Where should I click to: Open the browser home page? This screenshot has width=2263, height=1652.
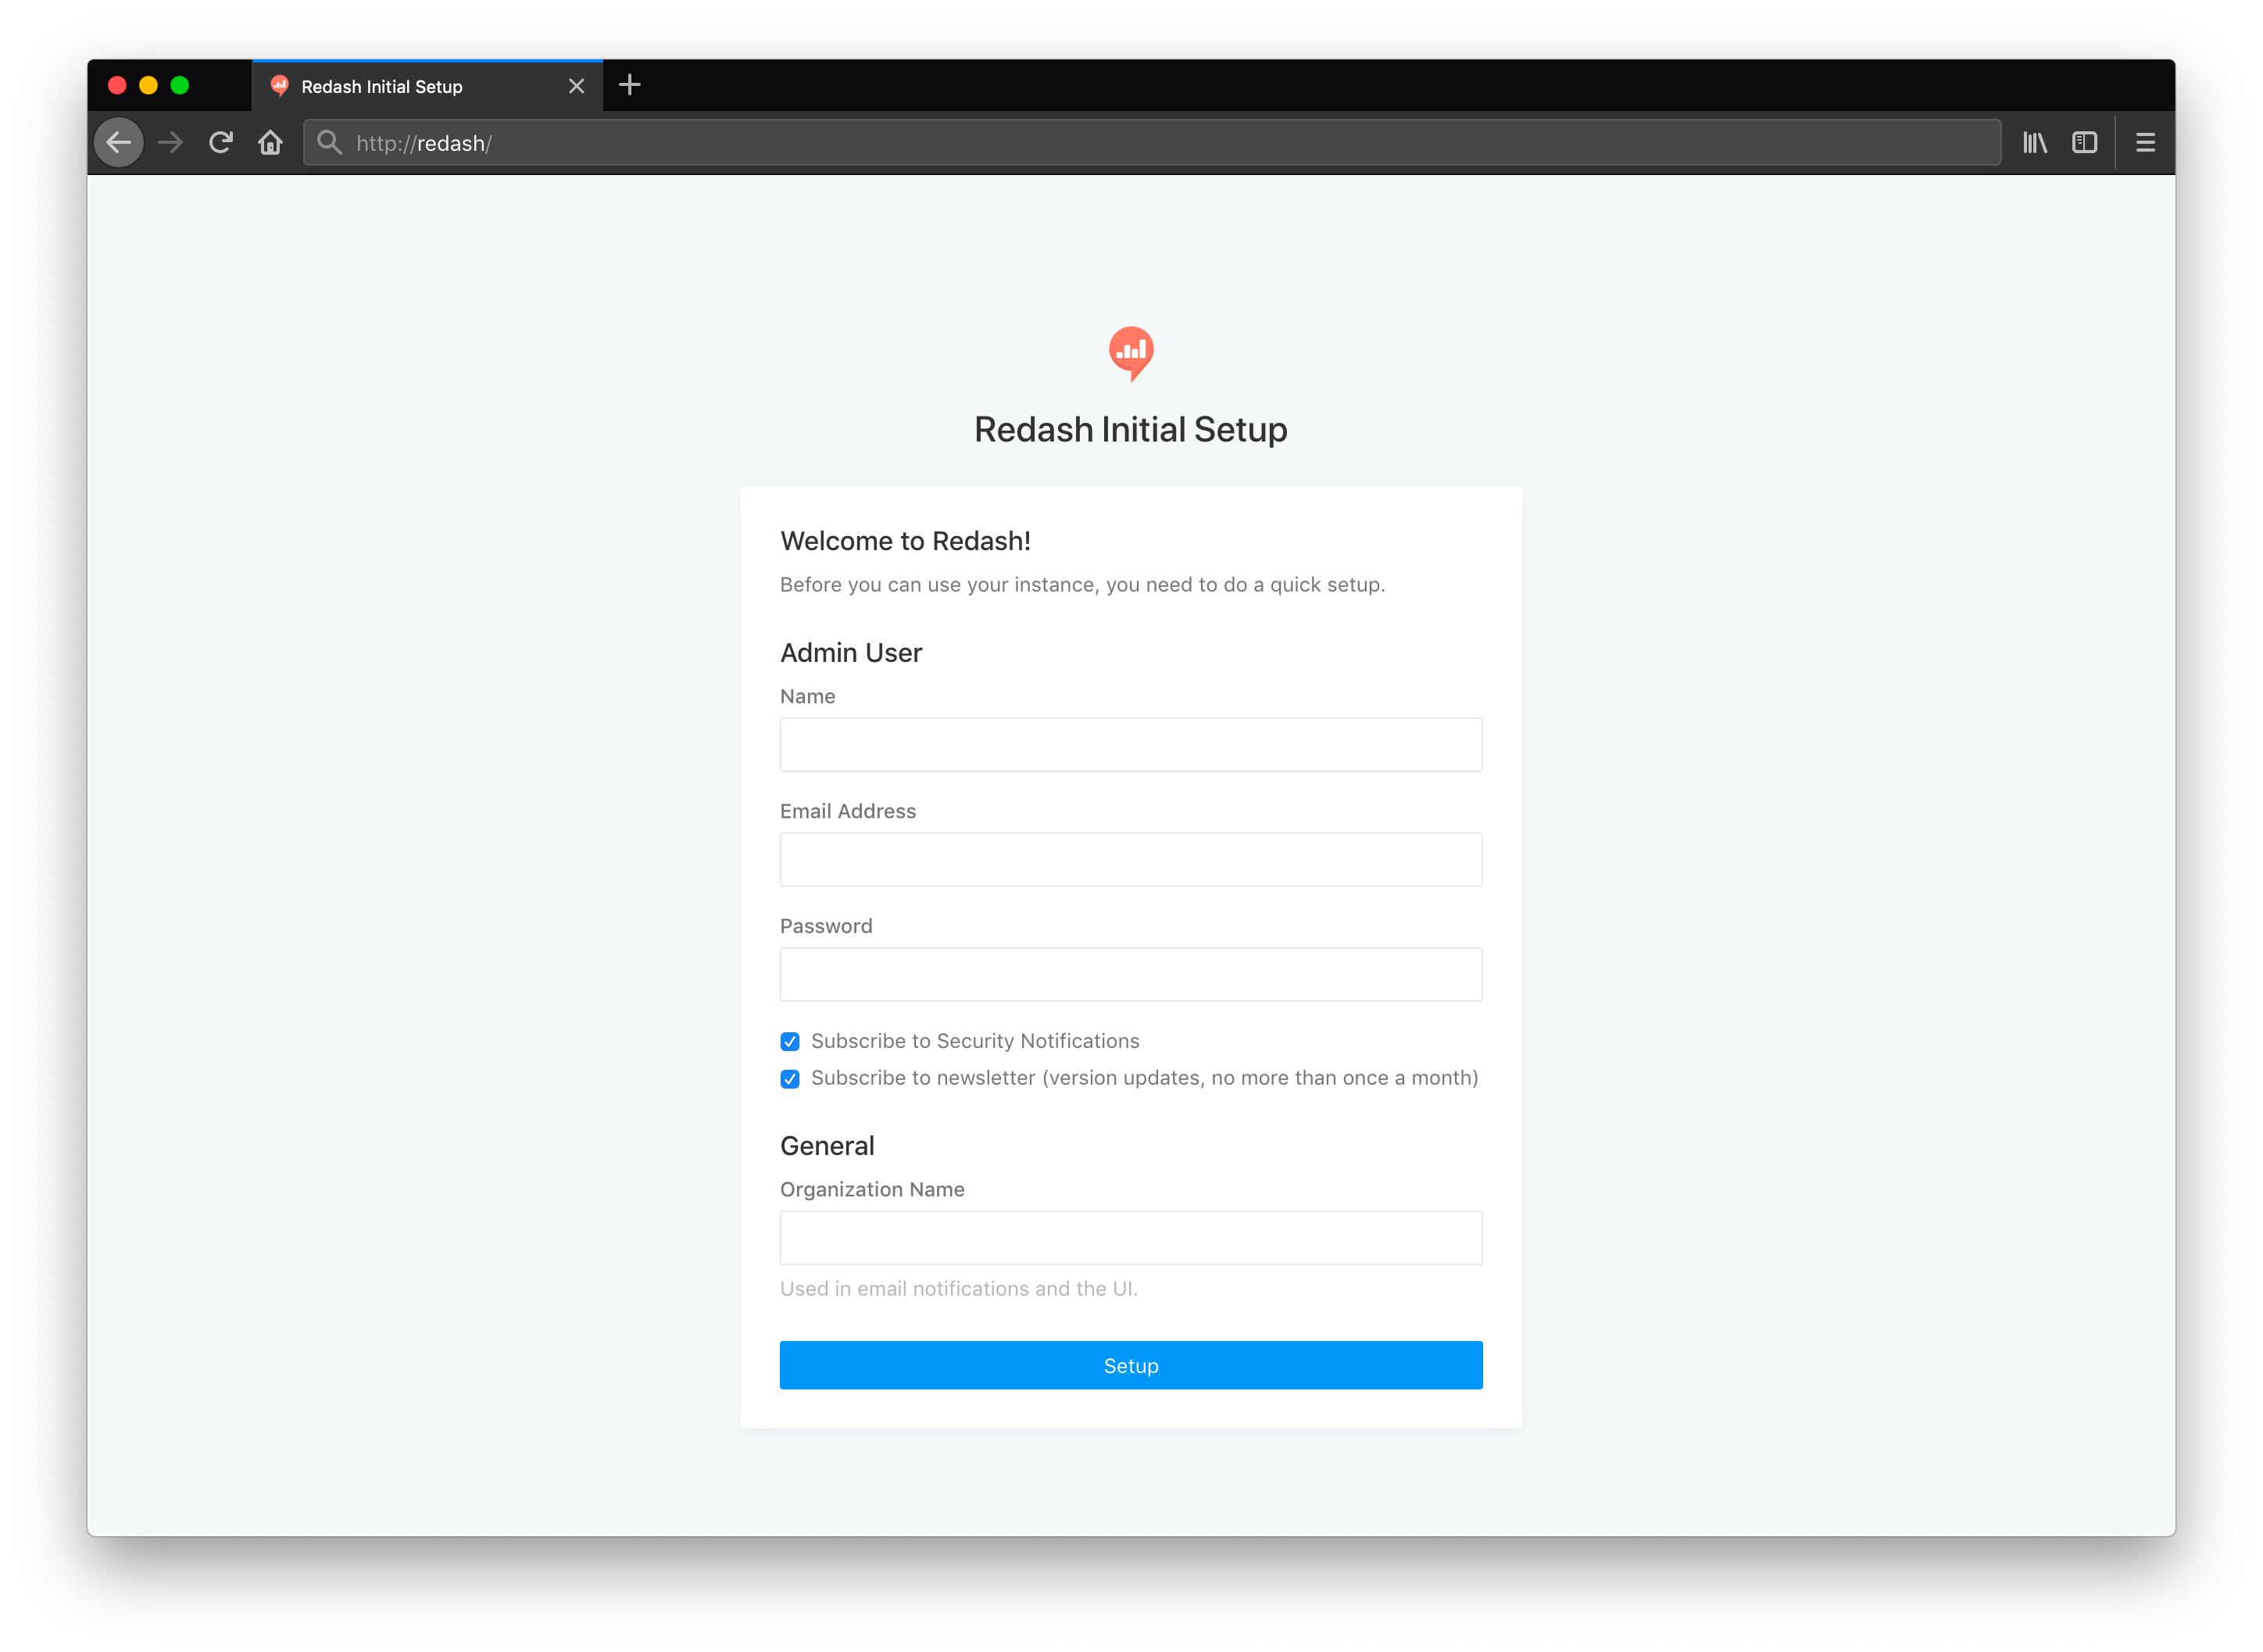point(270,142)
